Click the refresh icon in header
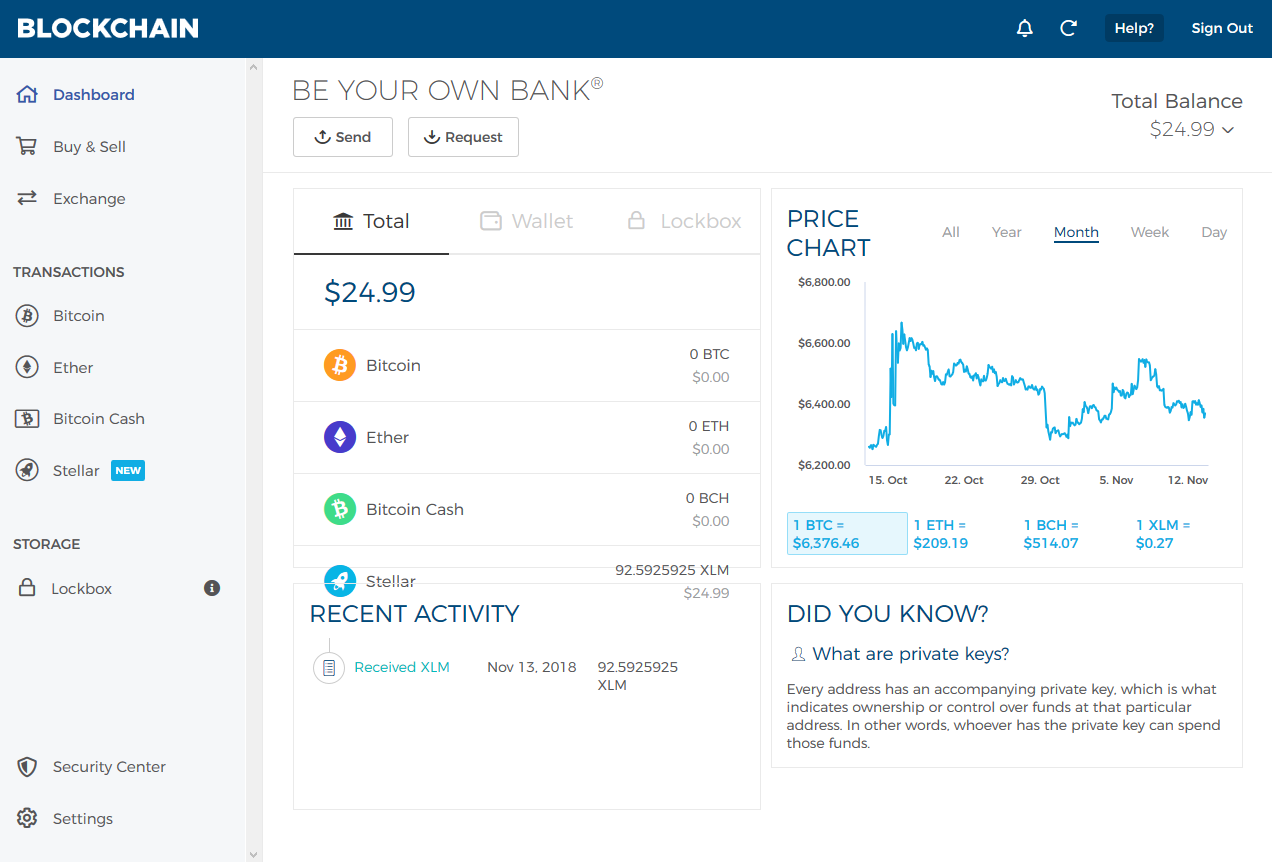Image resolution: width=1272 pixels, height=862 pixels. [1068, 28]
